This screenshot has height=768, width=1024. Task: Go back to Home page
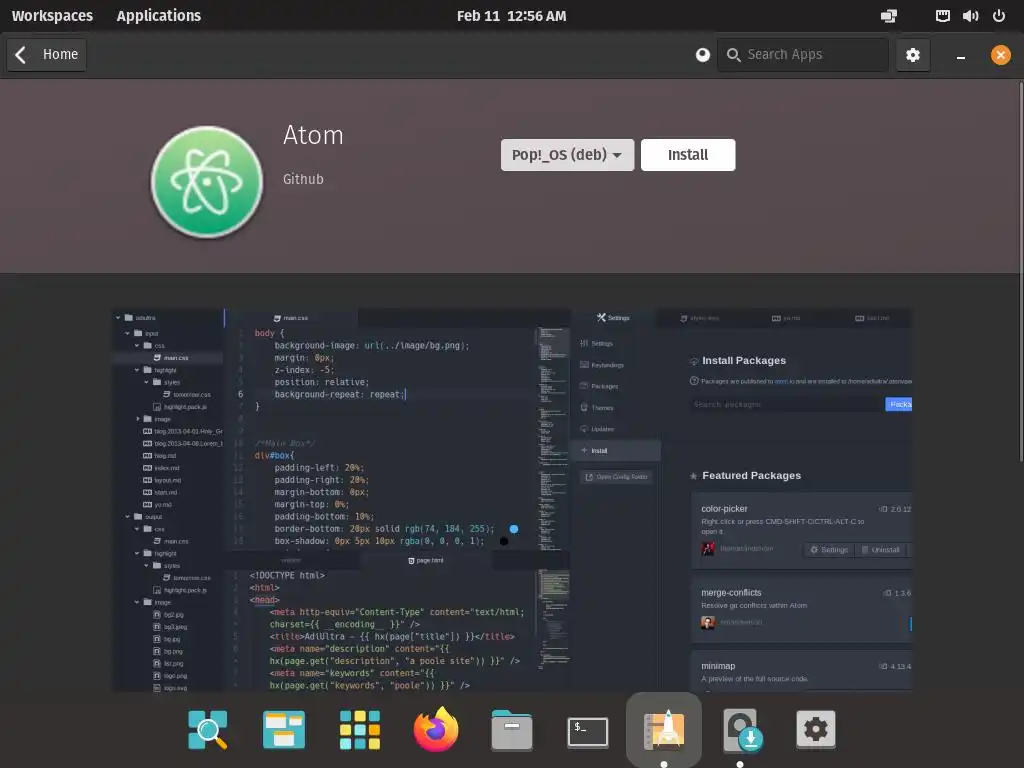point(46,54)
